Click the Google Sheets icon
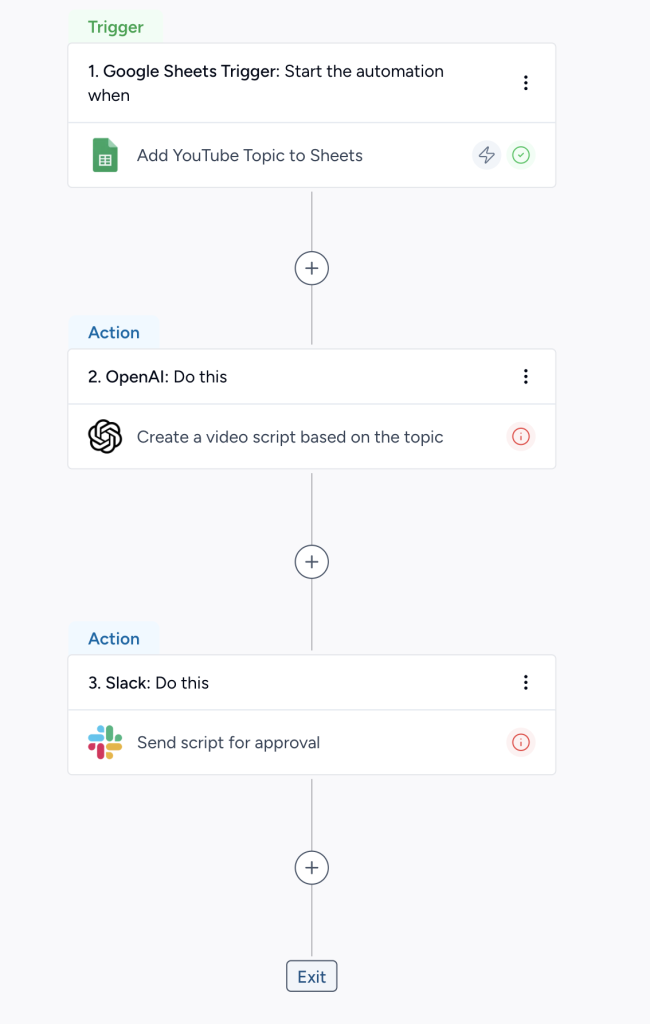The height and width of the screenshot is (1024, 650). 105,156
